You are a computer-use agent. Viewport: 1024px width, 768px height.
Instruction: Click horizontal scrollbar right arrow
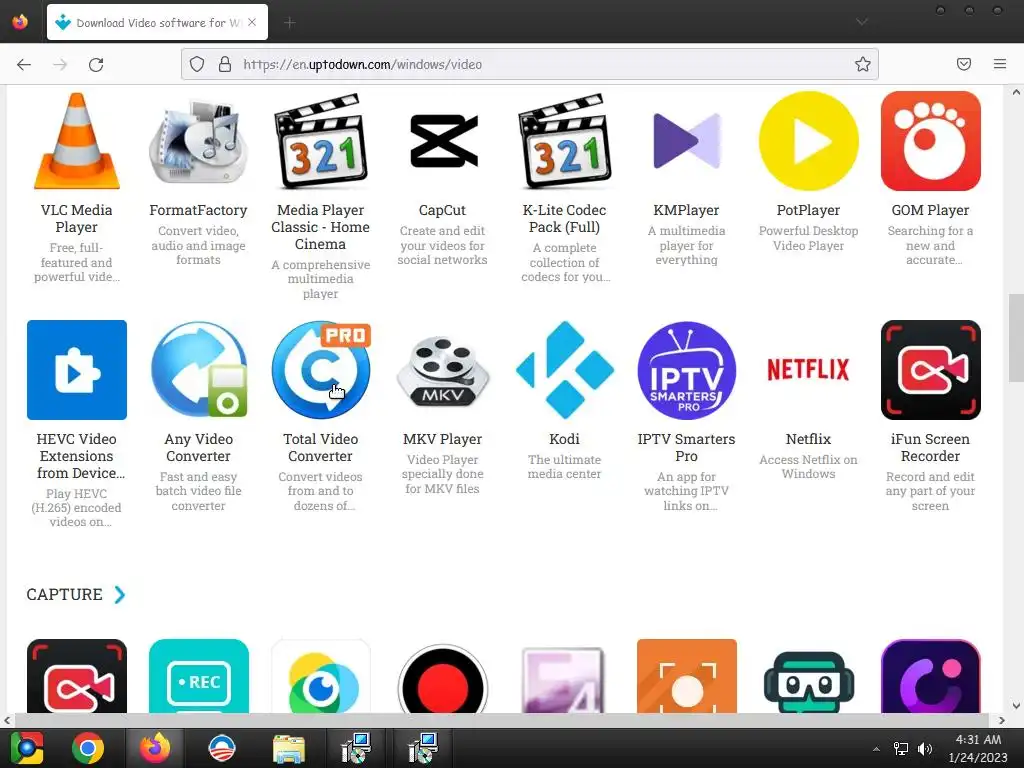(1002, 720)
